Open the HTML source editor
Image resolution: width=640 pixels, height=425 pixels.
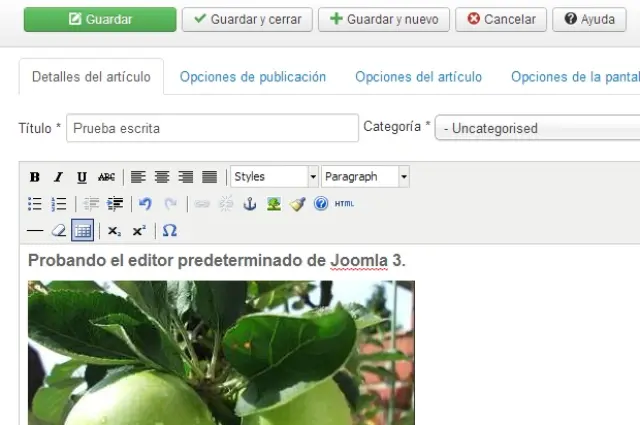click(344, 204)
